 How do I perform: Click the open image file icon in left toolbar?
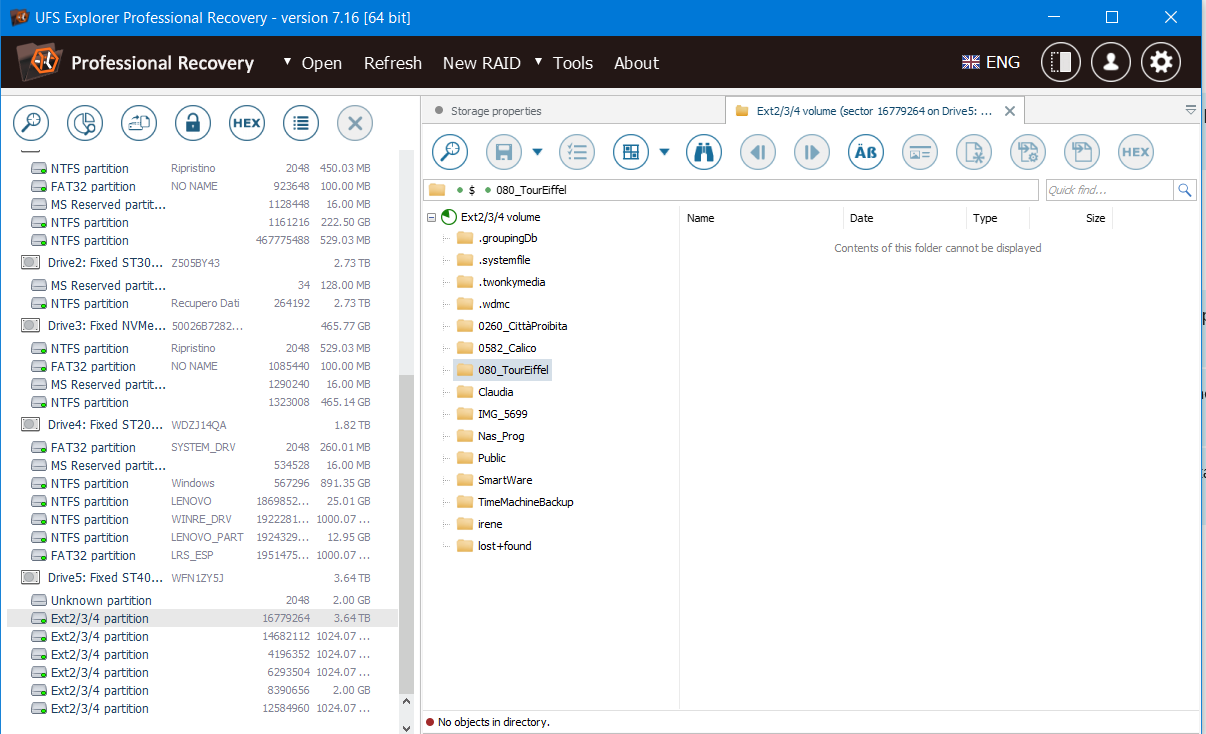click(139, 124)
